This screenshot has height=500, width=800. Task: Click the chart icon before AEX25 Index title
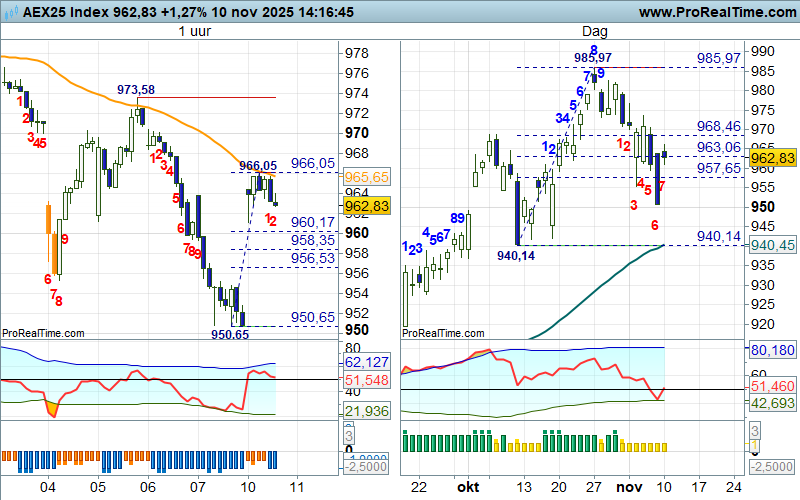10,12
